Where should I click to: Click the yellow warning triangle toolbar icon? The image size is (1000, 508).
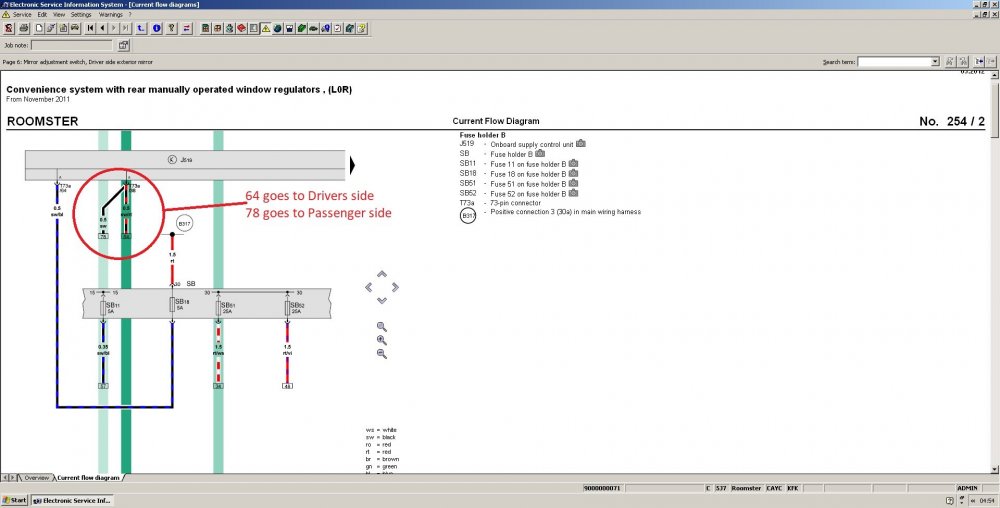coord(265,28)
